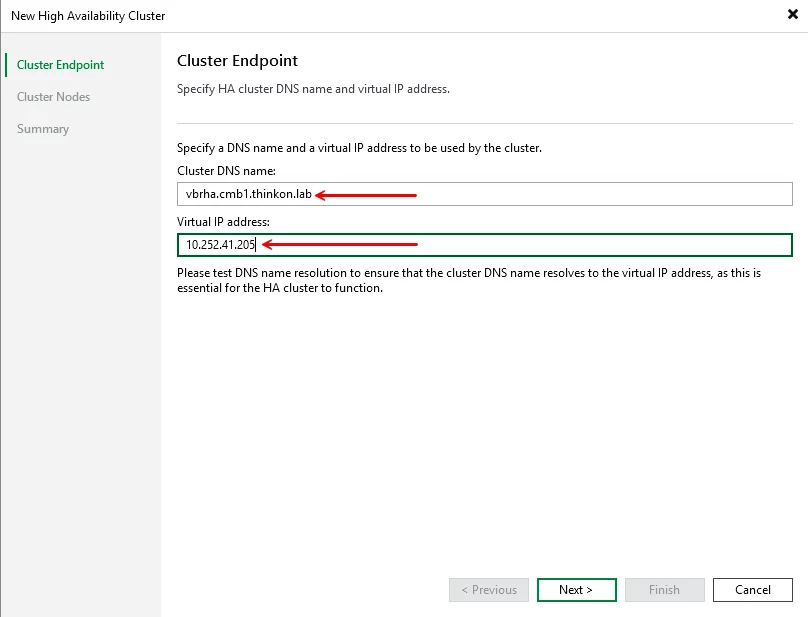Click the "Virtual IP address:" label
Image resolution: width=808 pixels, height=617 pixels.
coord(224,221)
